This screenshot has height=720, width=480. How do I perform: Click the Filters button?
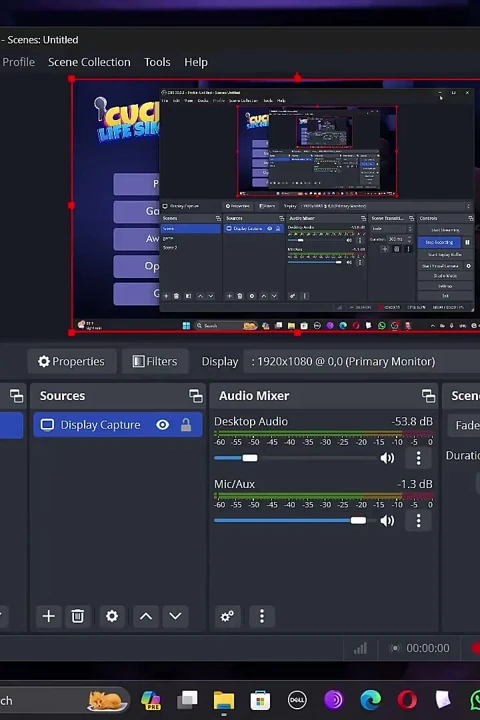point(155,361)
